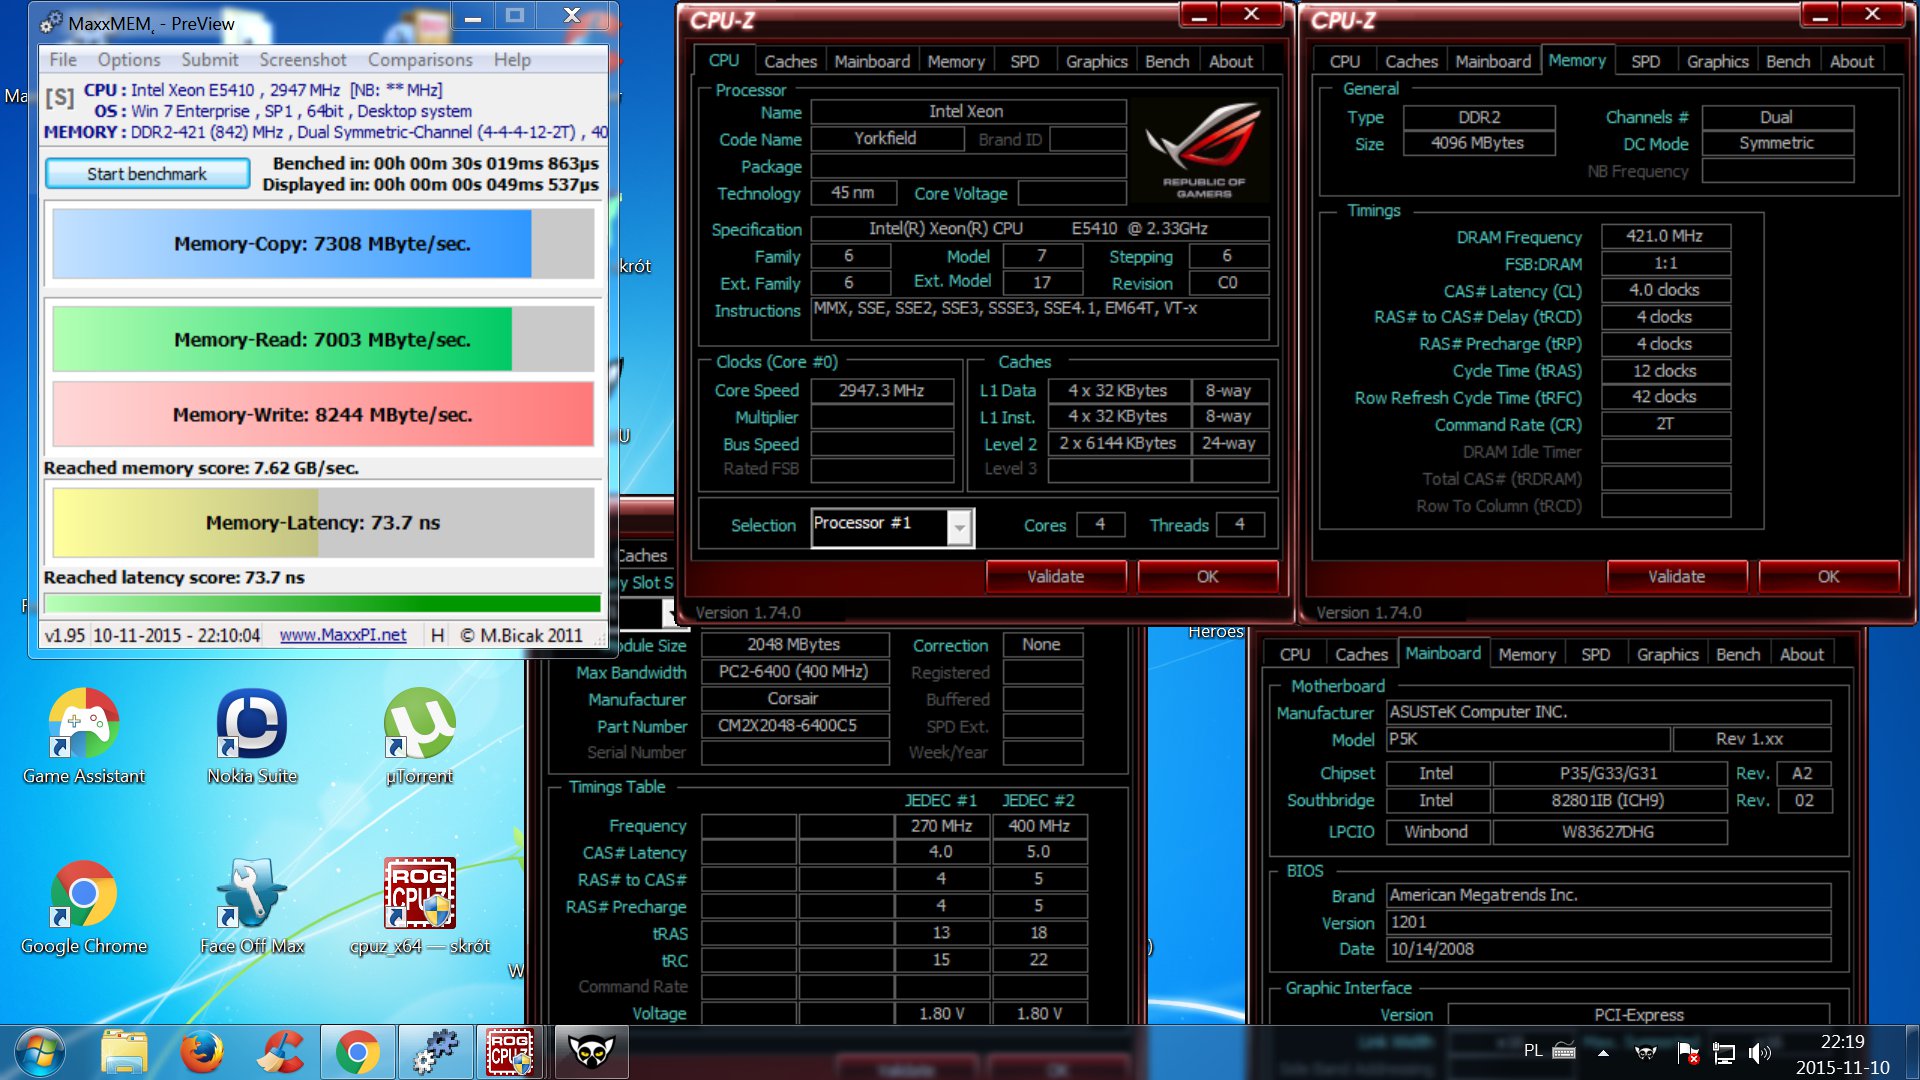The image size is (1920, 1080).
Task: Select the Google Chrome desktop shortcut
Action: pos(84,906)
